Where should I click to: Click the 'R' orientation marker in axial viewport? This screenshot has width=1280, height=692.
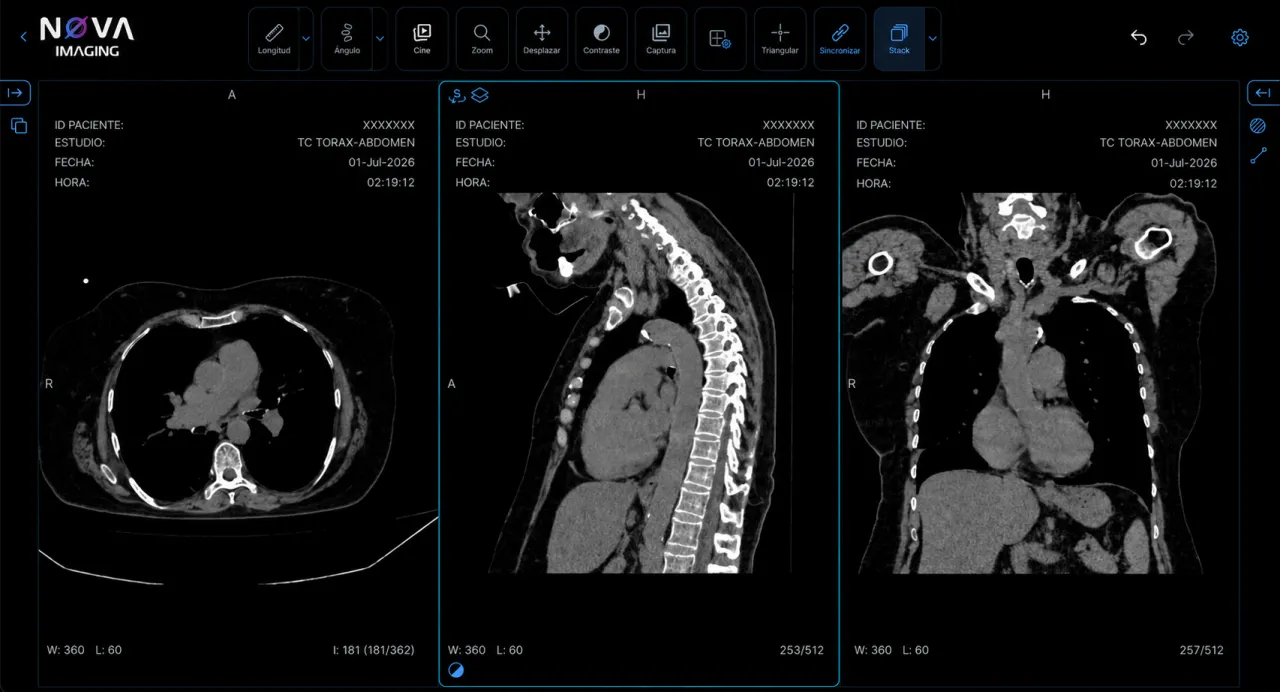pyautogui.click(x=49, y=383)
